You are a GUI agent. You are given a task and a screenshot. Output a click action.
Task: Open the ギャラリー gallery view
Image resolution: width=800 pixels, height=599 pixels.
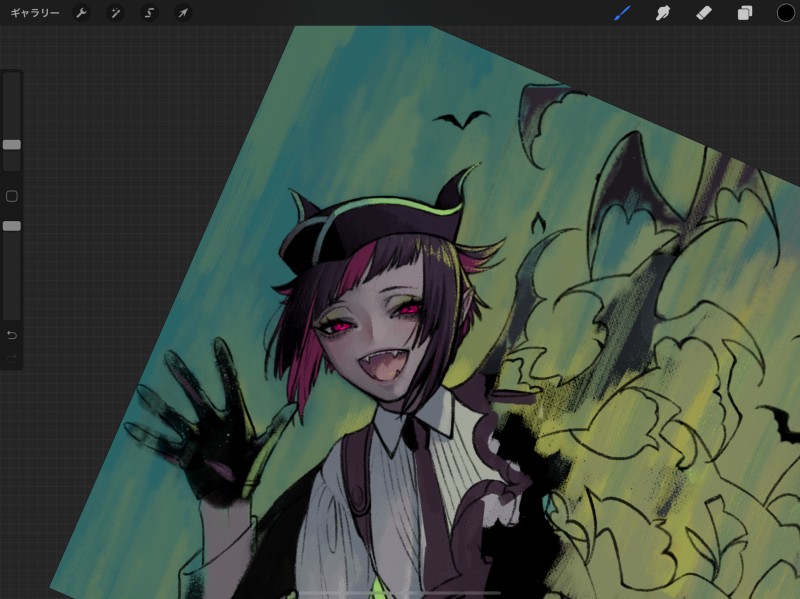pos(35,13)
